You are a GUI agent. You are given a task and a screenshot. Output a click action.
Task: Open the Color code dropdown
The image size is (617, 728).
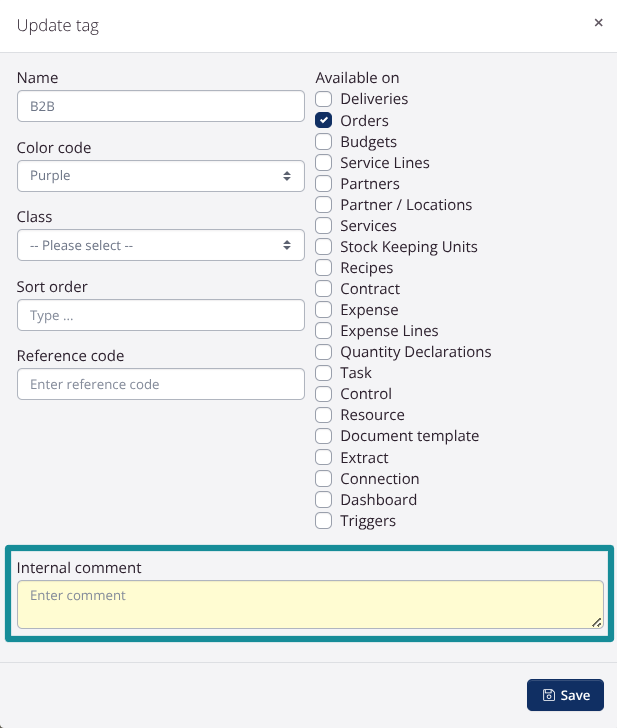coord(160,176)
